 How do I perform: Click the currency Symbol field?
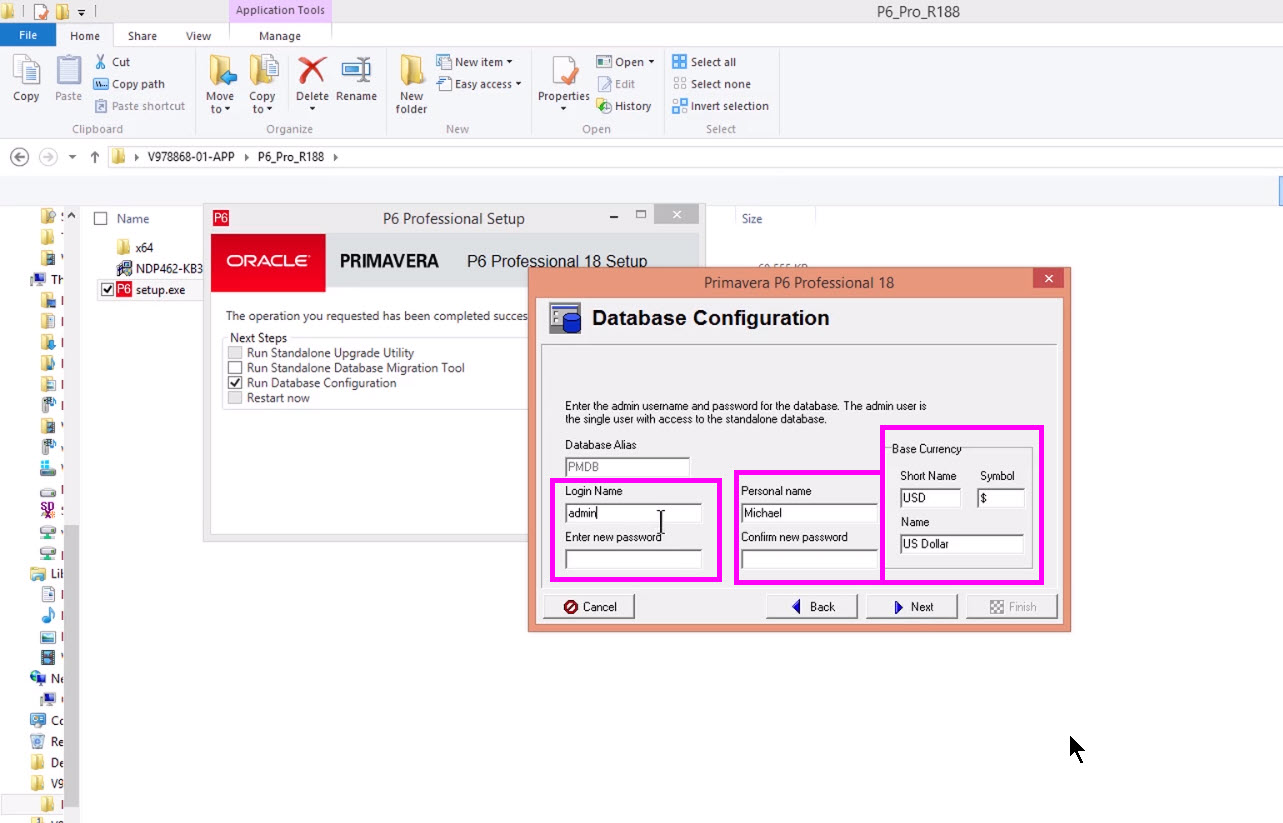tap(1001, 498)
